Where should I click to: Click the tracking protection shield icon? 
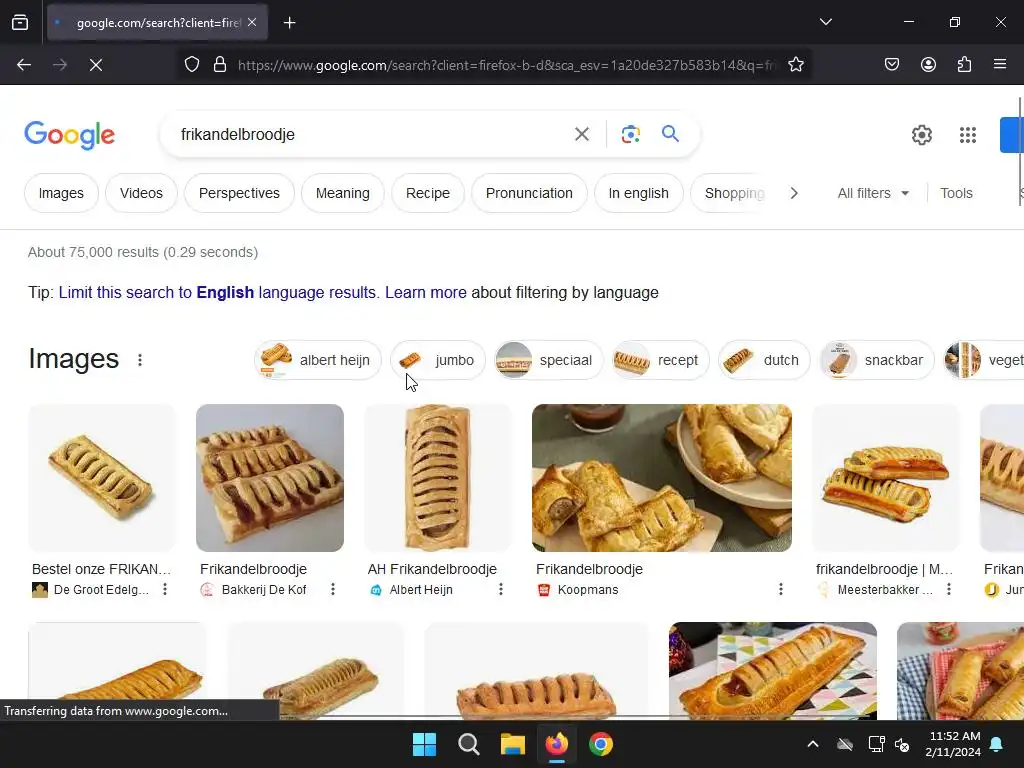point(191,65)
